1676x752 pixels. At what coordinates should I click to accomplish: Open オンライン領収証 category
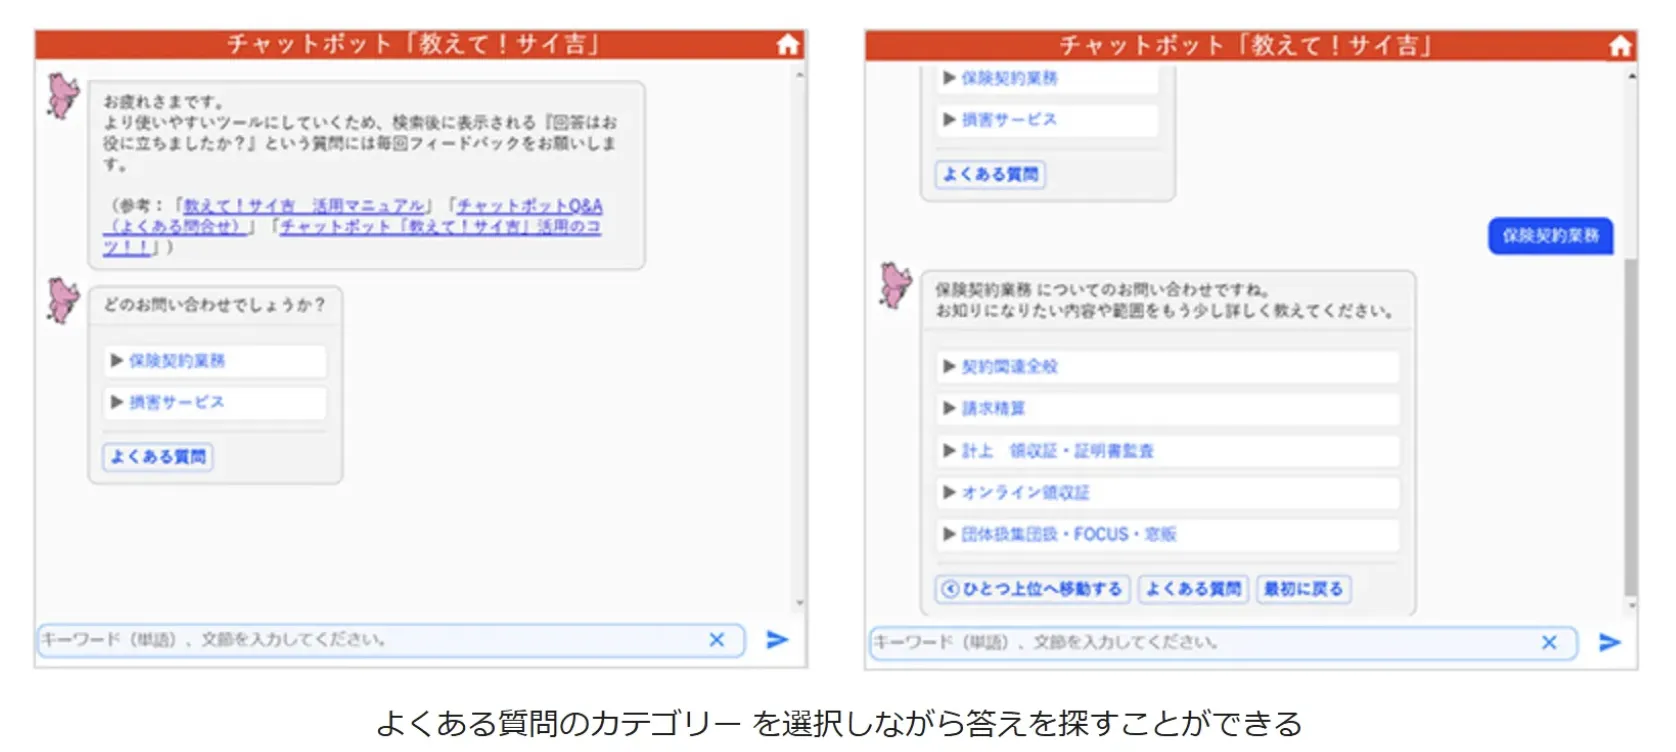point(1167,493)
